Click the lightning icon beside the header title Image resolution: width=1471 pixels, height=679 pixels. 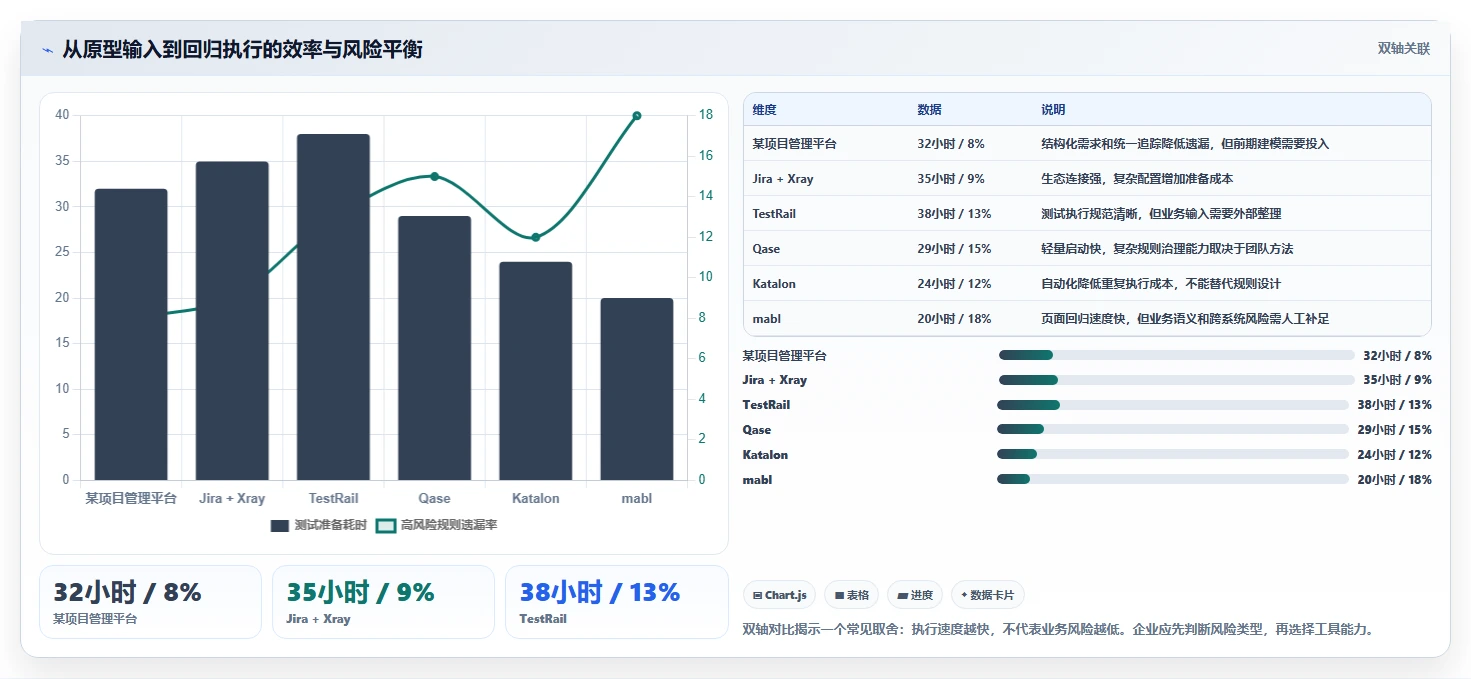click(47, 50)
